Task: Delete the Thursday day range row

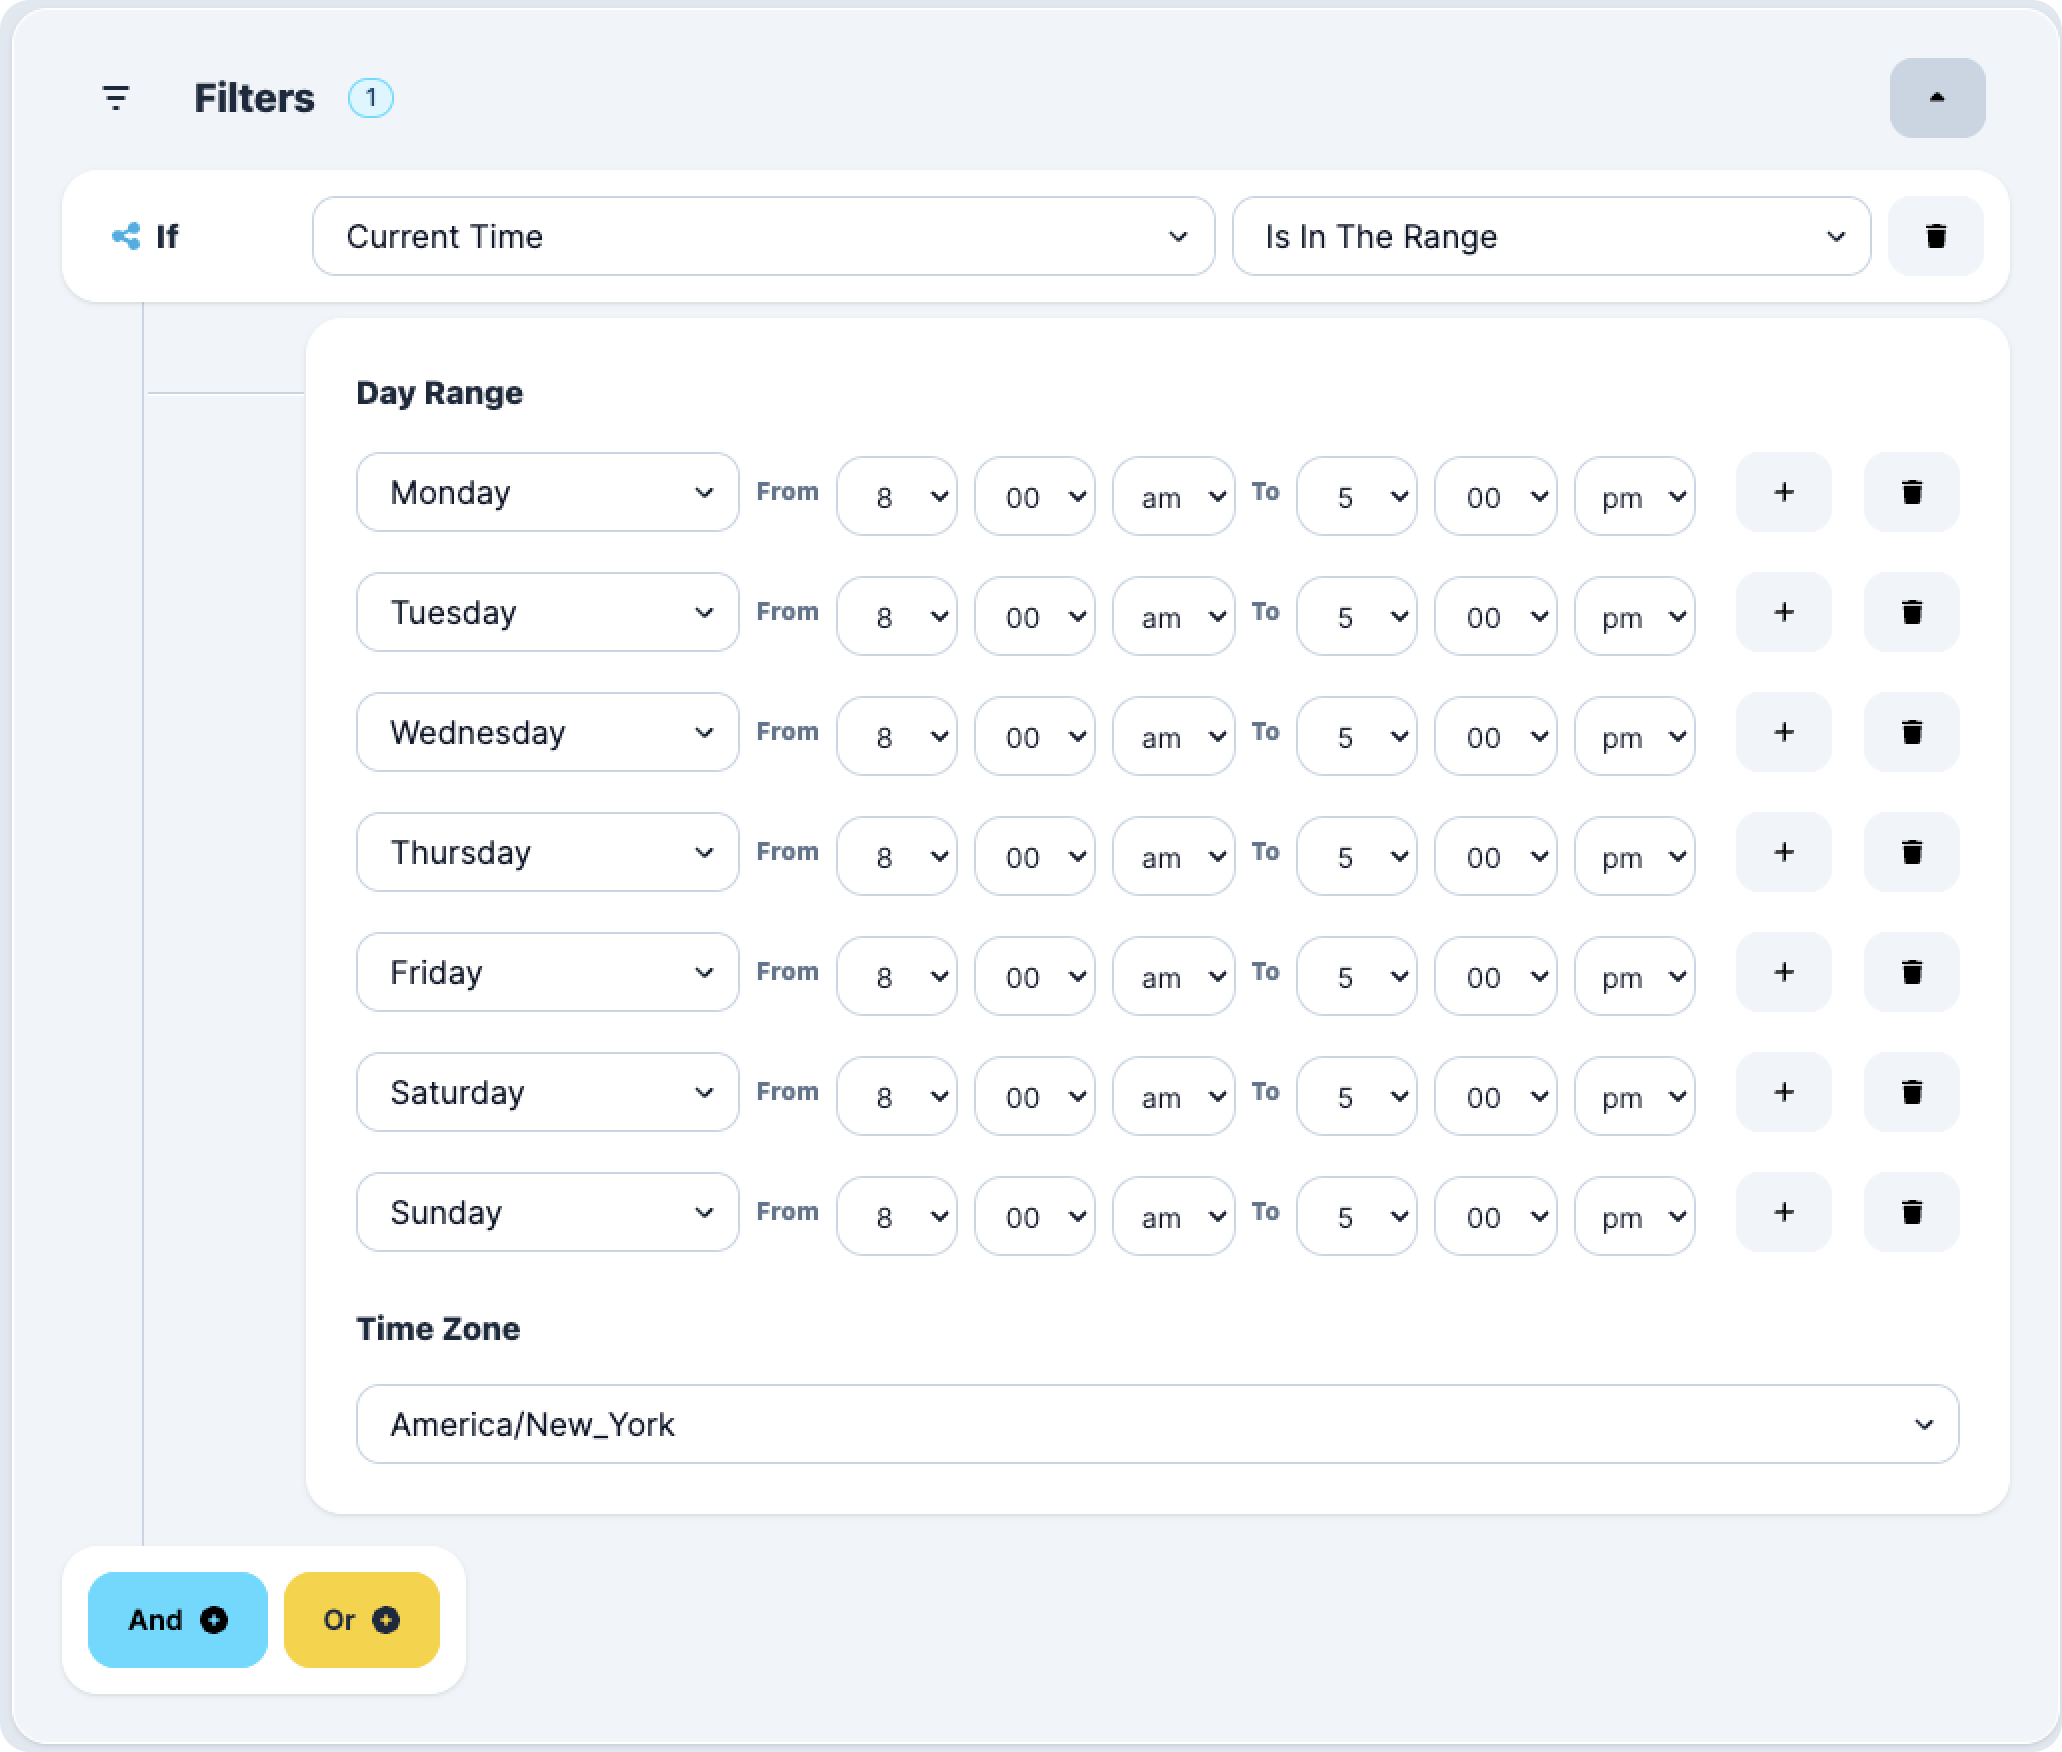Action: coord(1912,852)
